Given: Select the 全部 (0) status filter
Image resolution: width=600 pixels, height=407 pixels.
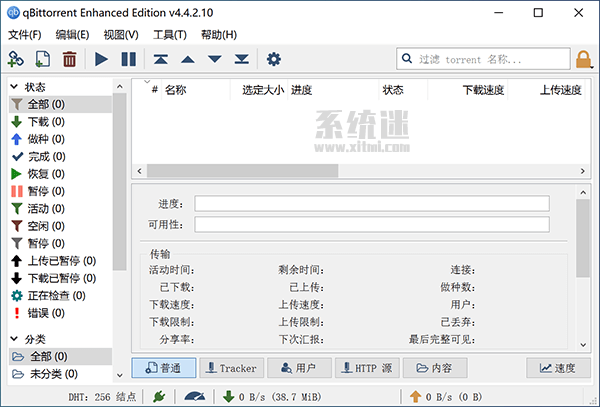Looking at the screenshot, I should click(60, 104).
